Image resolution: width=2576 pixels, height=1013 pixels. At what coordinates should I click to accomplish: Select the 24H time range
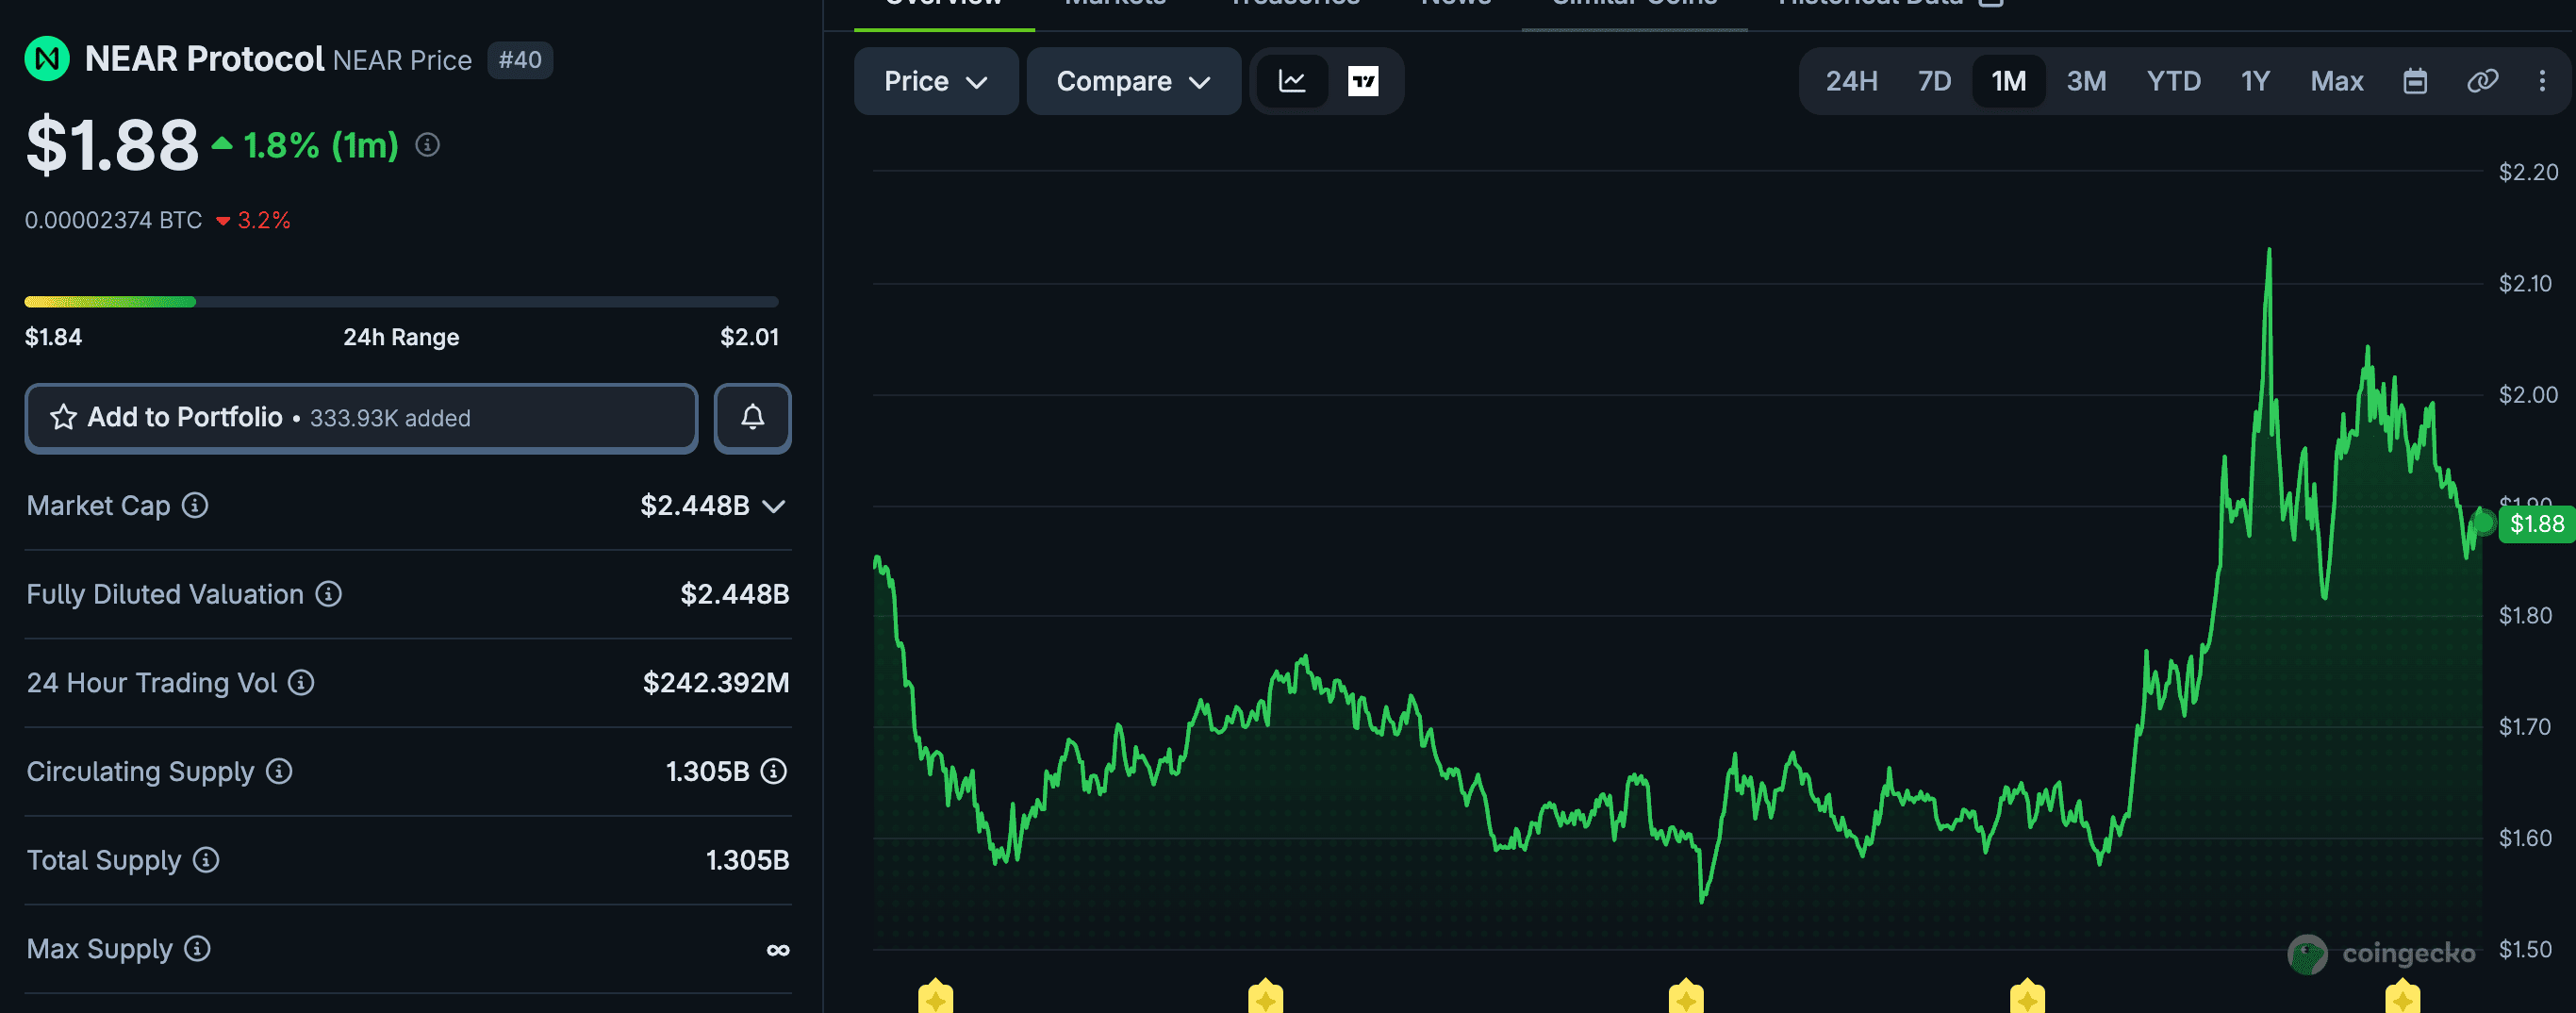(1851, 81)
